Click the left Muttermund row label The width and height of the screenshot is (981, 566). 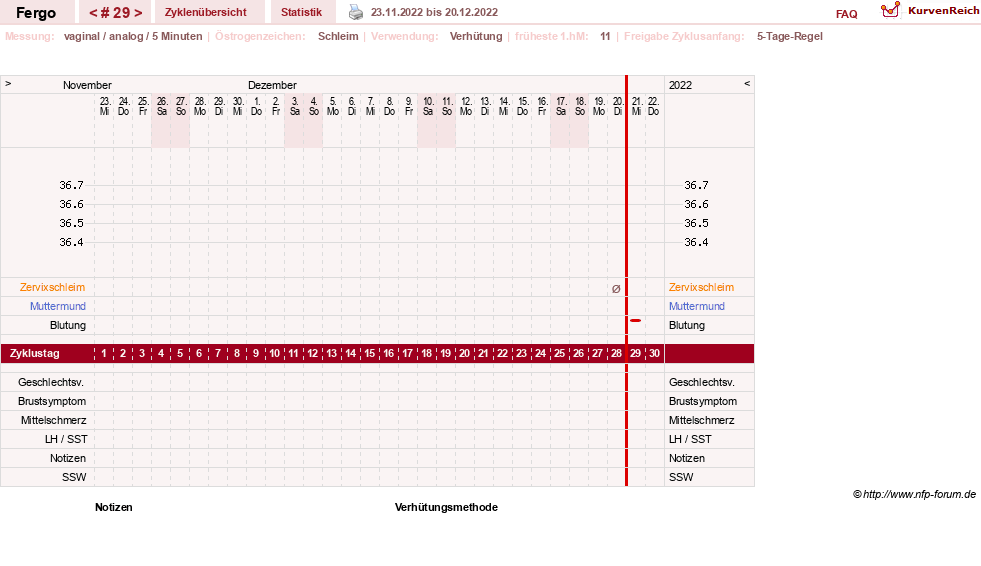pos(58,306)
